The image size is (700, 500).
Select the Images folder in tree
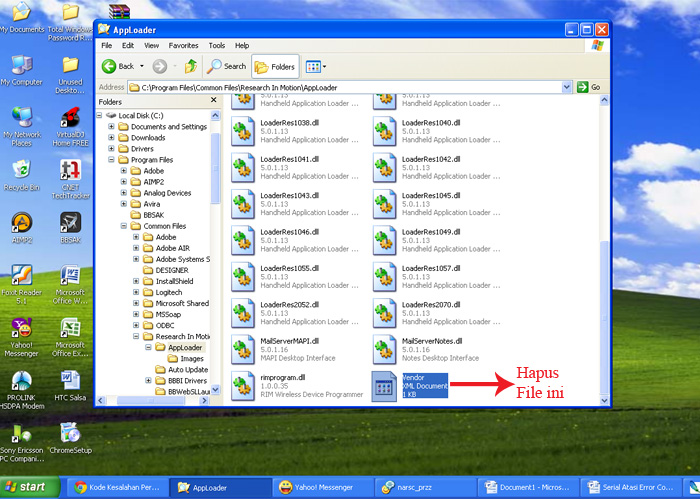click(x=191, y=359)
